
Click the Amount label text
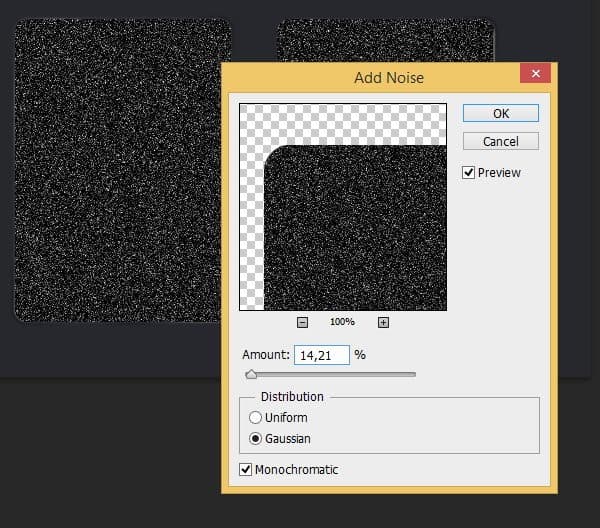(265, 355)
